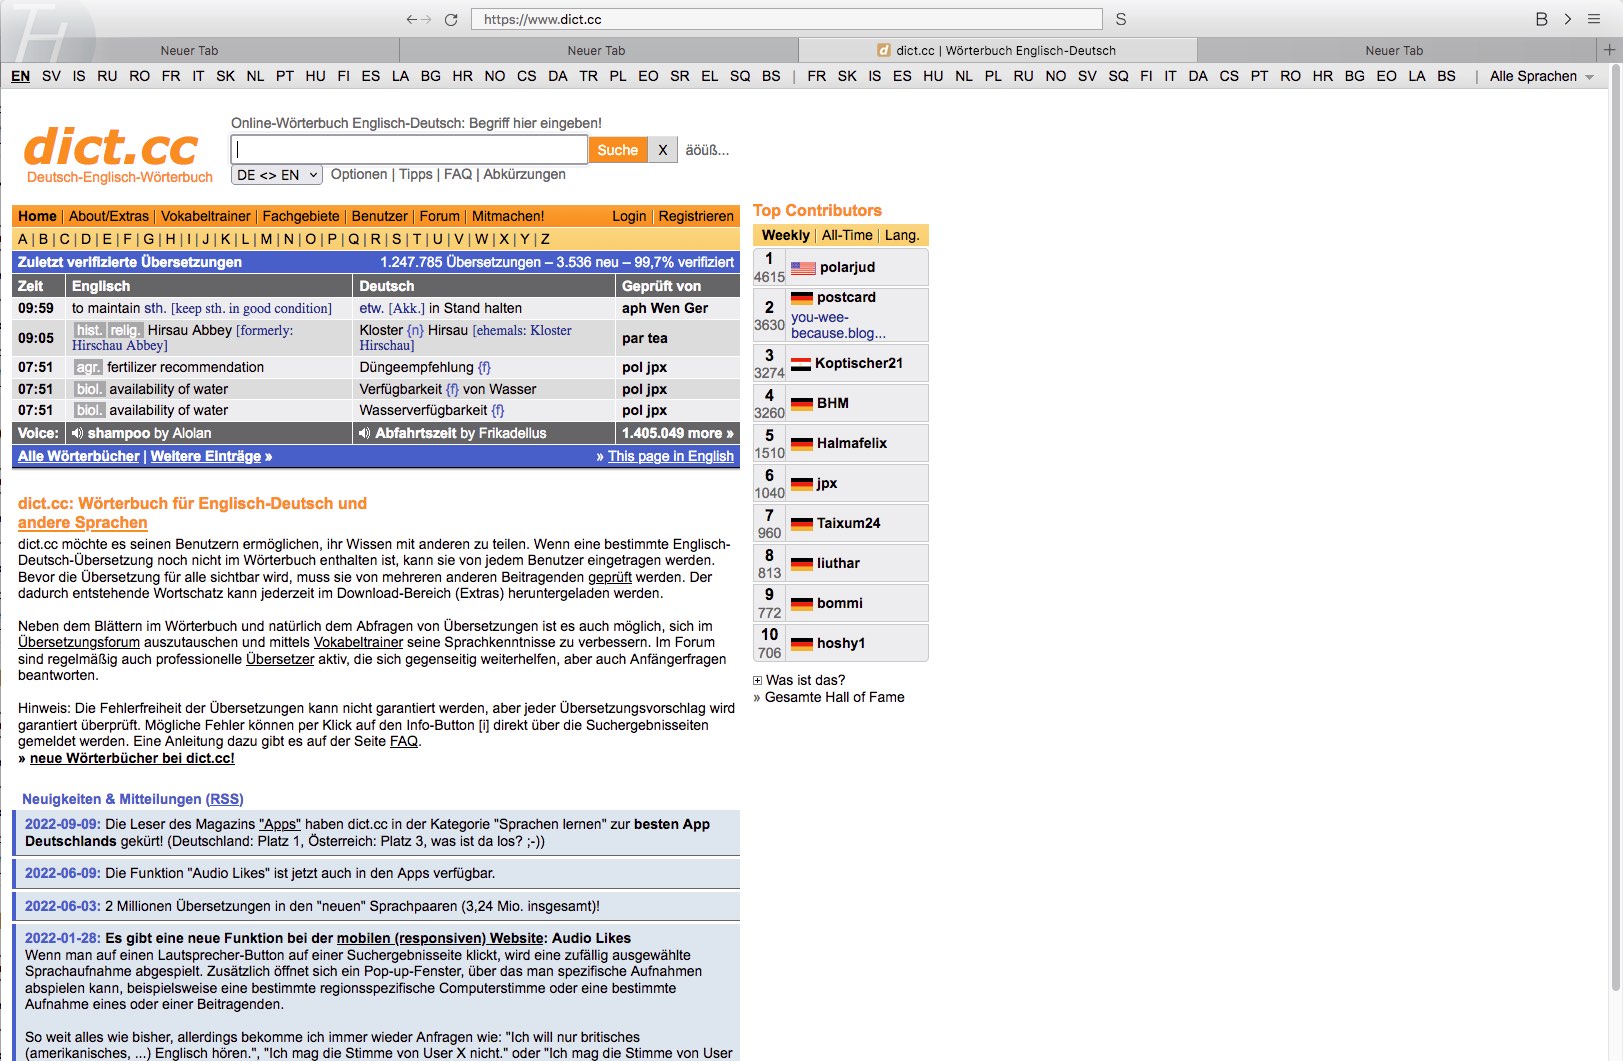The height and width of the screenshot is (1061, 1623).
Task: Click the flag next to Koptischer21
Action: (802, 364)
